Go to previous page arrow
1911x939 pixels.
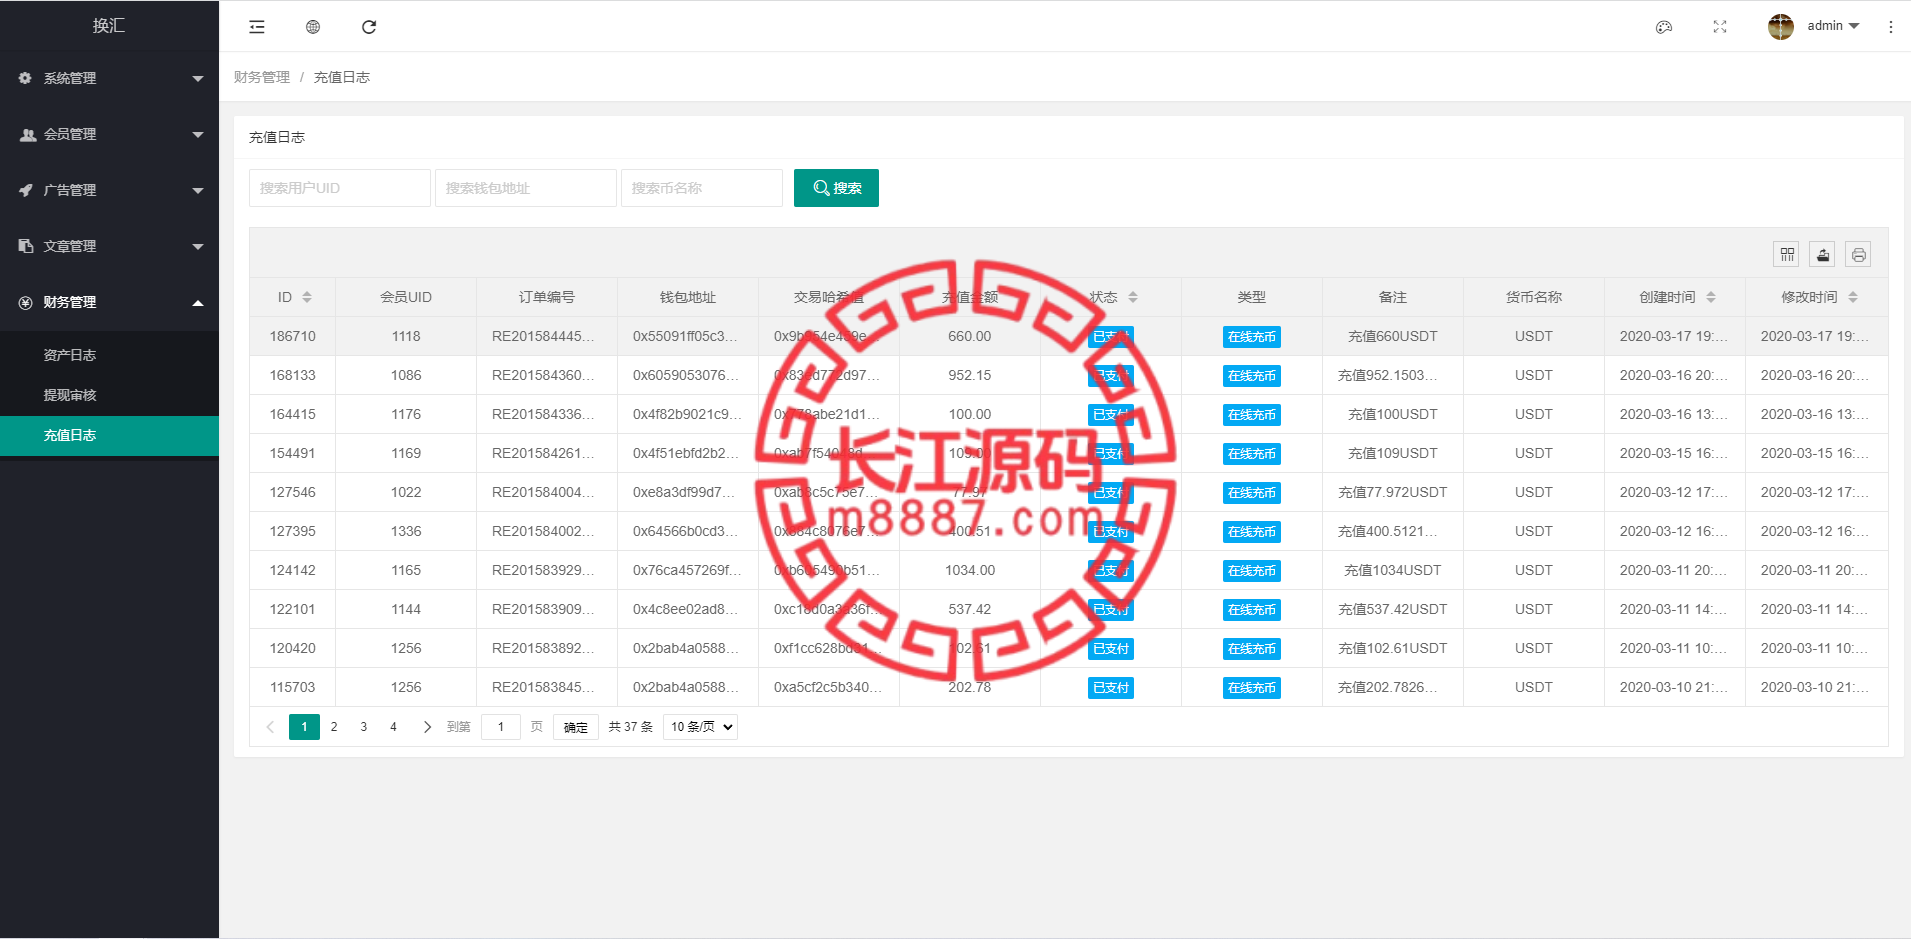tap(270, 727)
